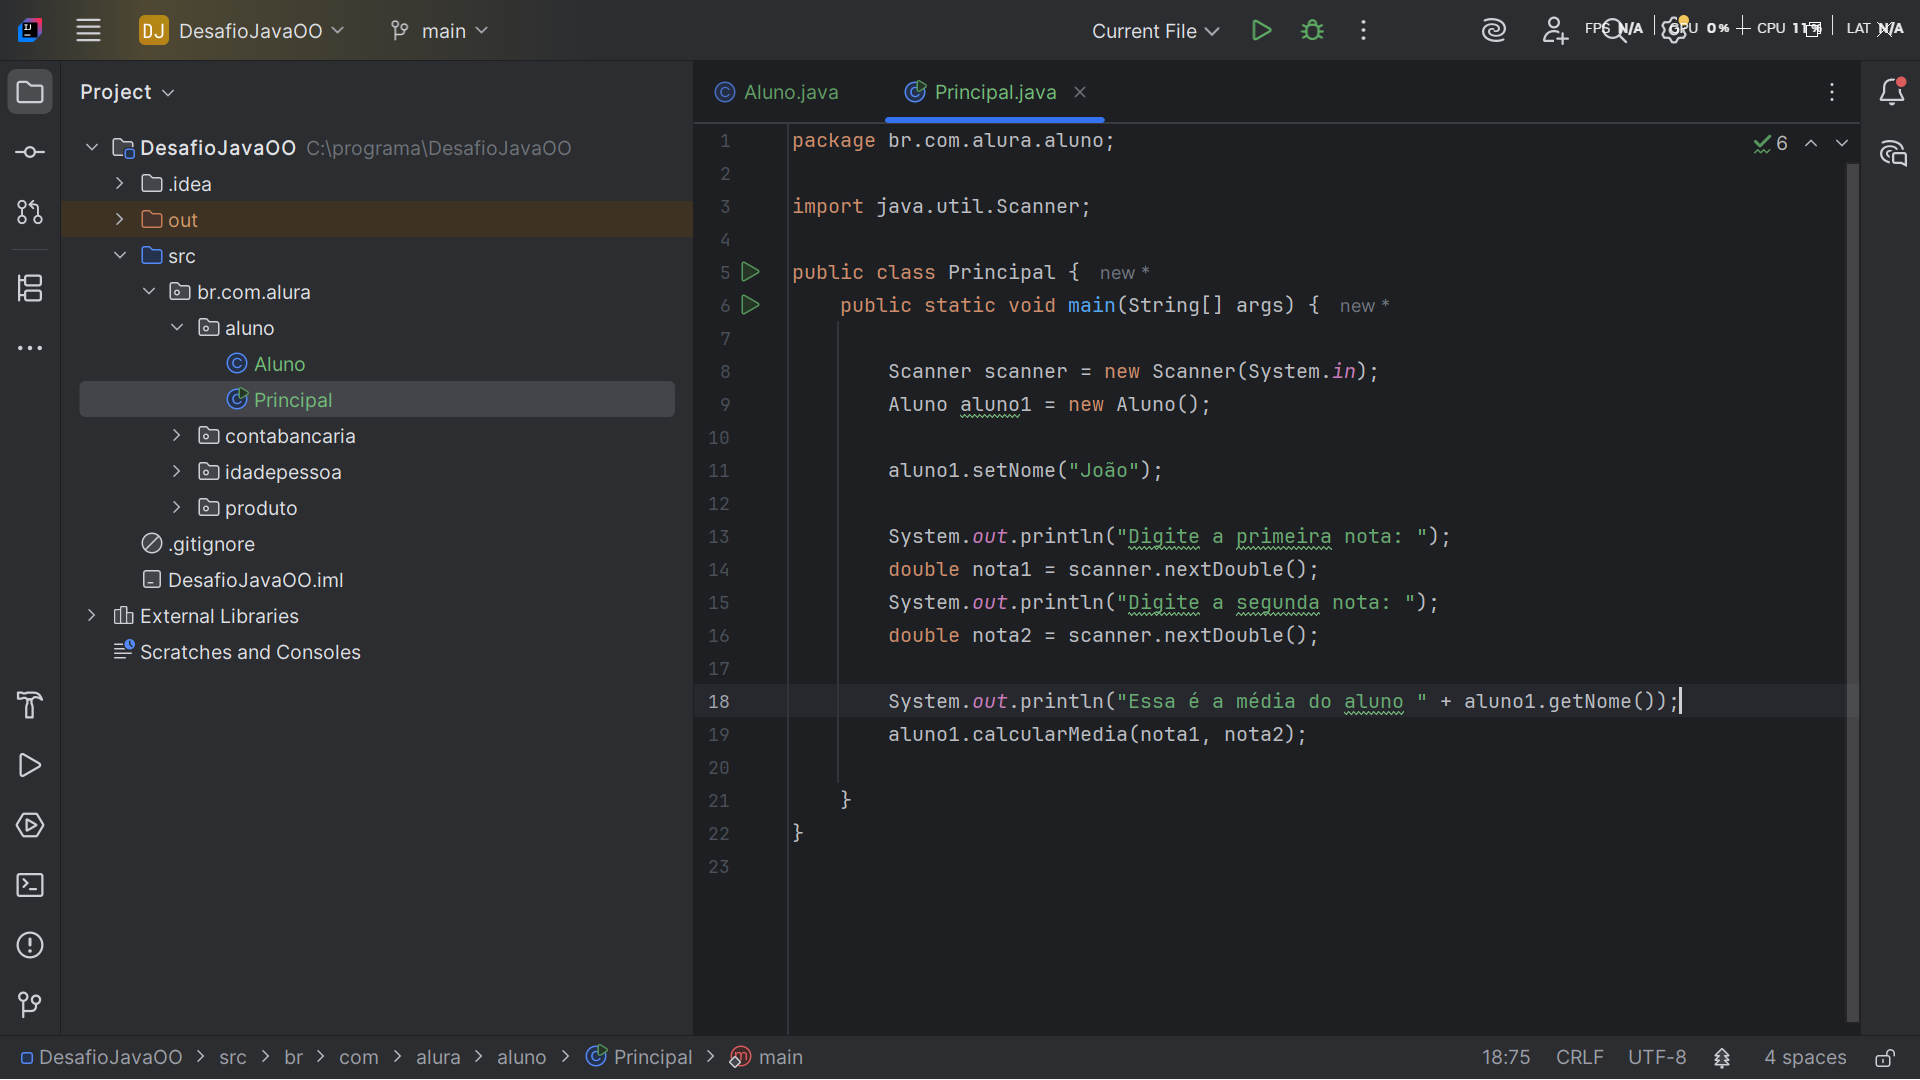Collapse the src folder
1920x1080 pixels.
pyautogui.click(x=120, y=256)
